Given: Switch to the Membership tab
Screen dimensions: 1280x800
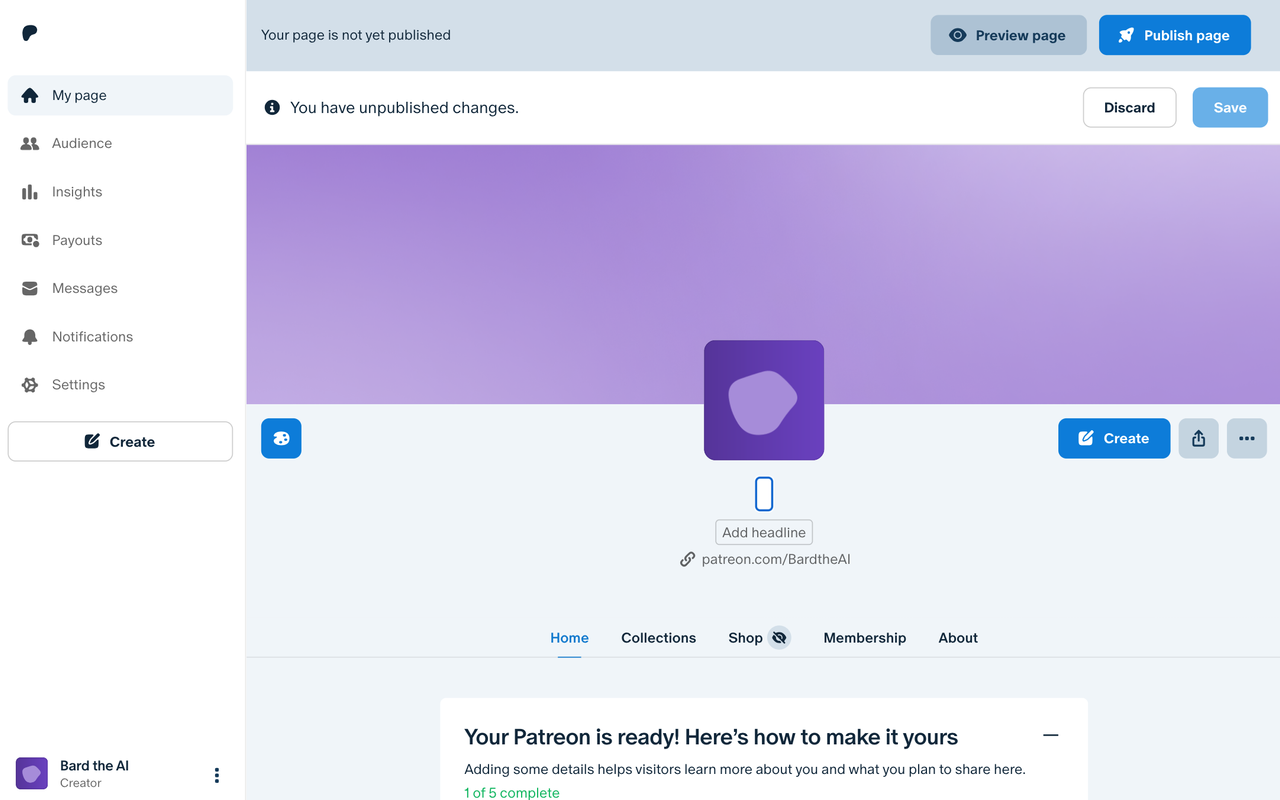Looking at the screenshot, I should 865,638.
